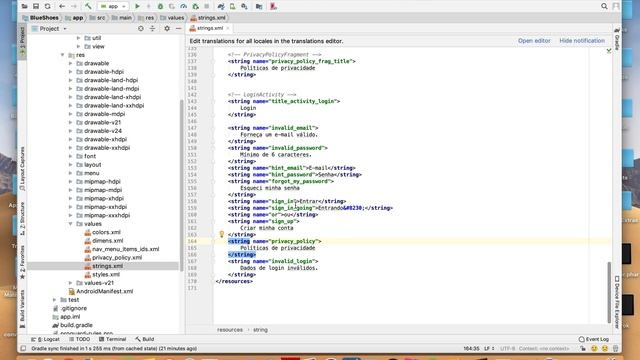The width and height of the screenshot is (640, 360).
Task: Expand the menu folder
Action: click(71, 173)
